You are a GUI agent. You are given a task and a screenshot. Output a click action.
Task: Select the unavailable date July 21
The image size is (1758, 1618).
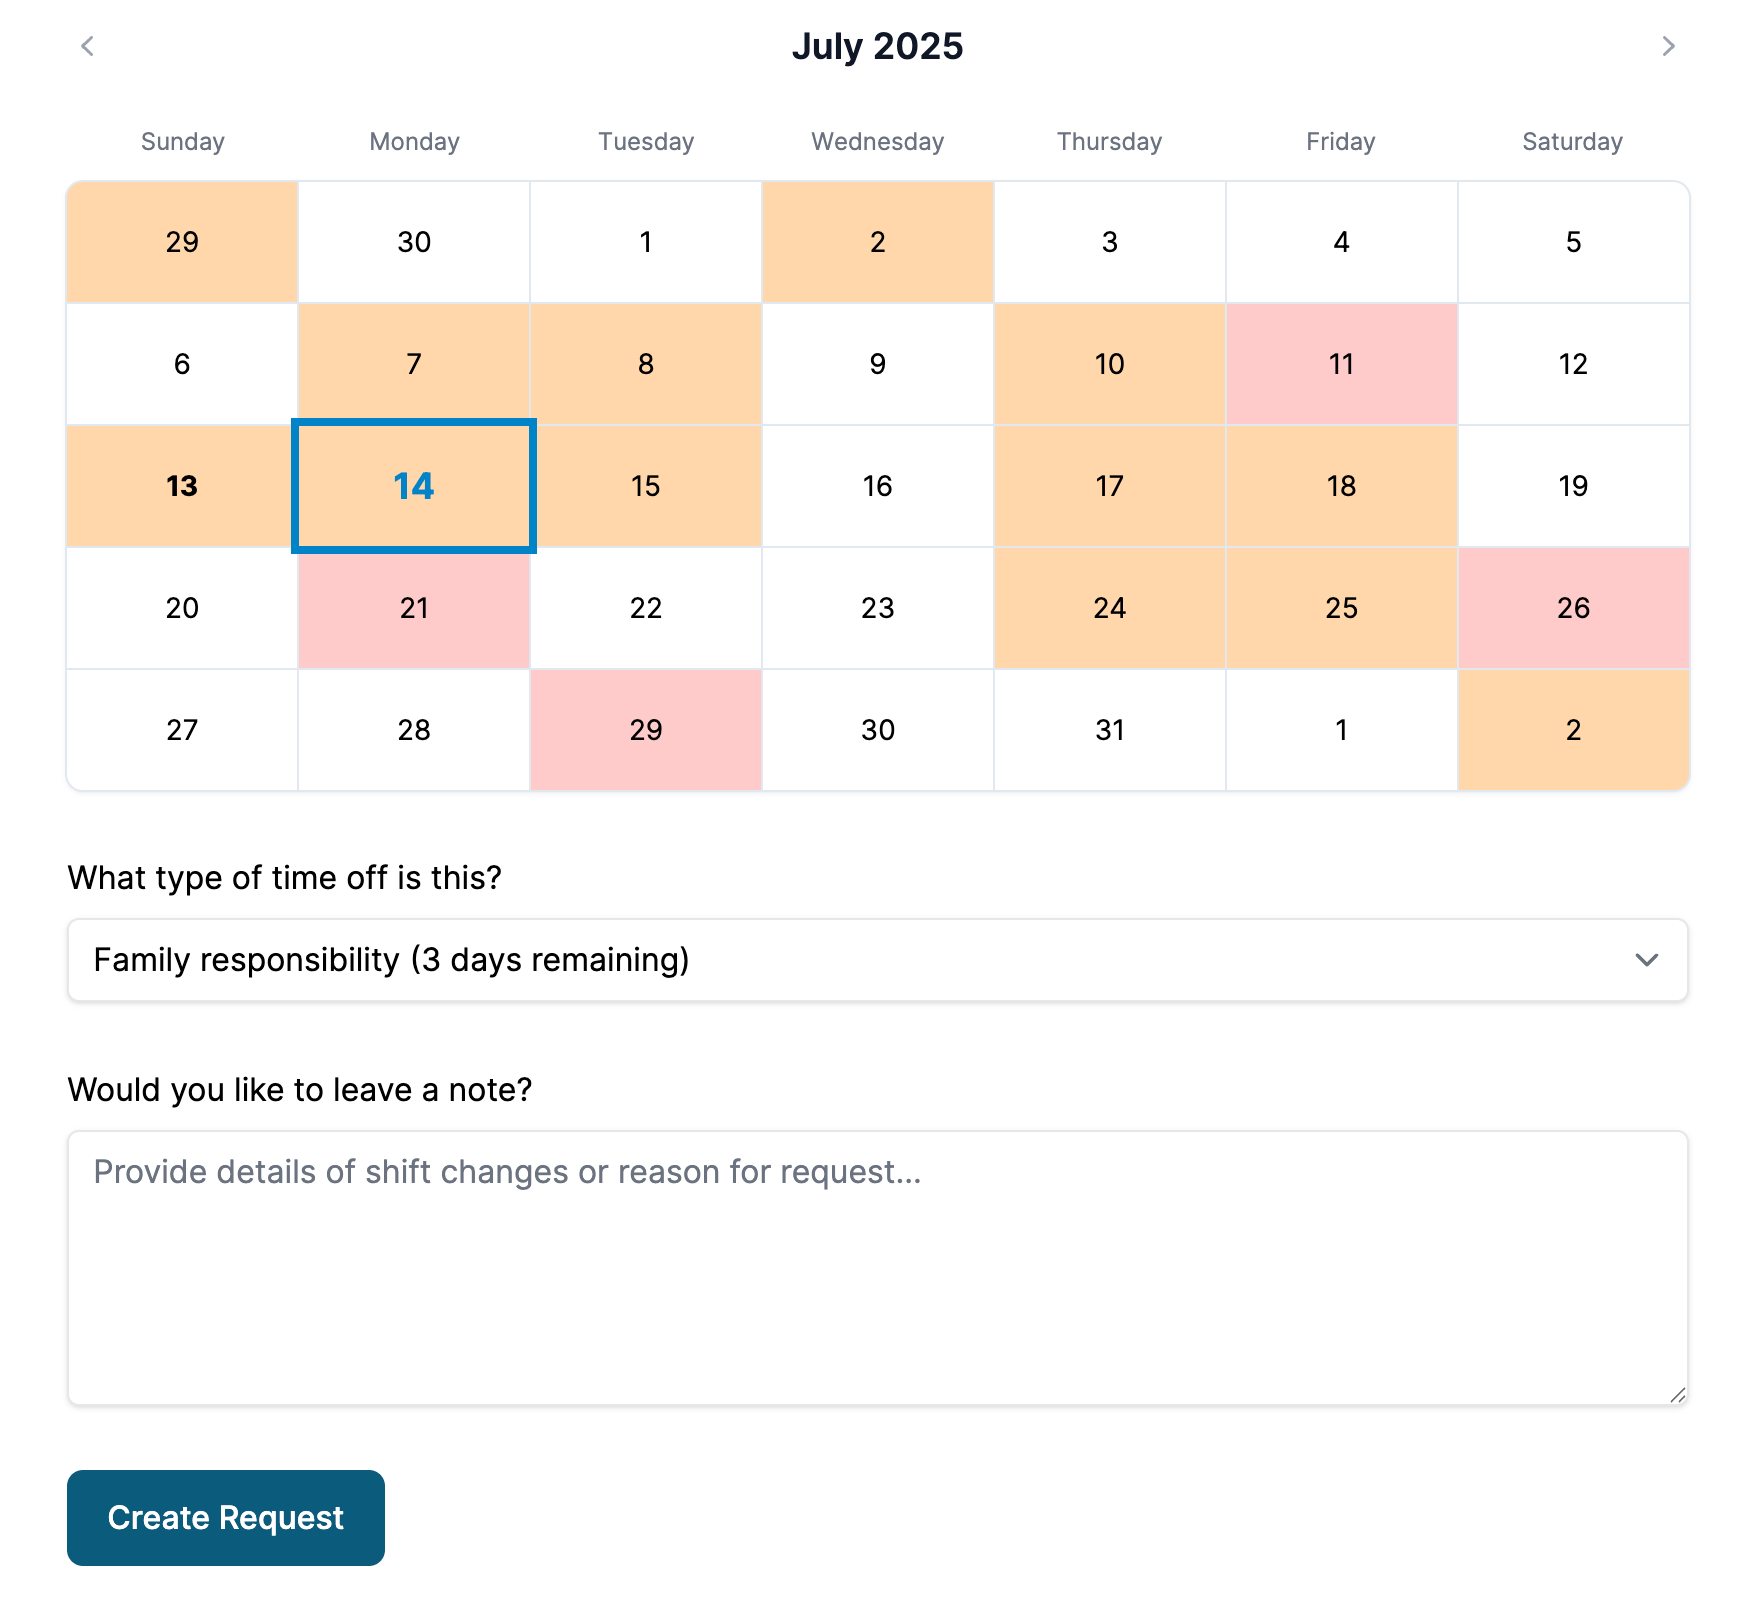(x=413, y=608)
